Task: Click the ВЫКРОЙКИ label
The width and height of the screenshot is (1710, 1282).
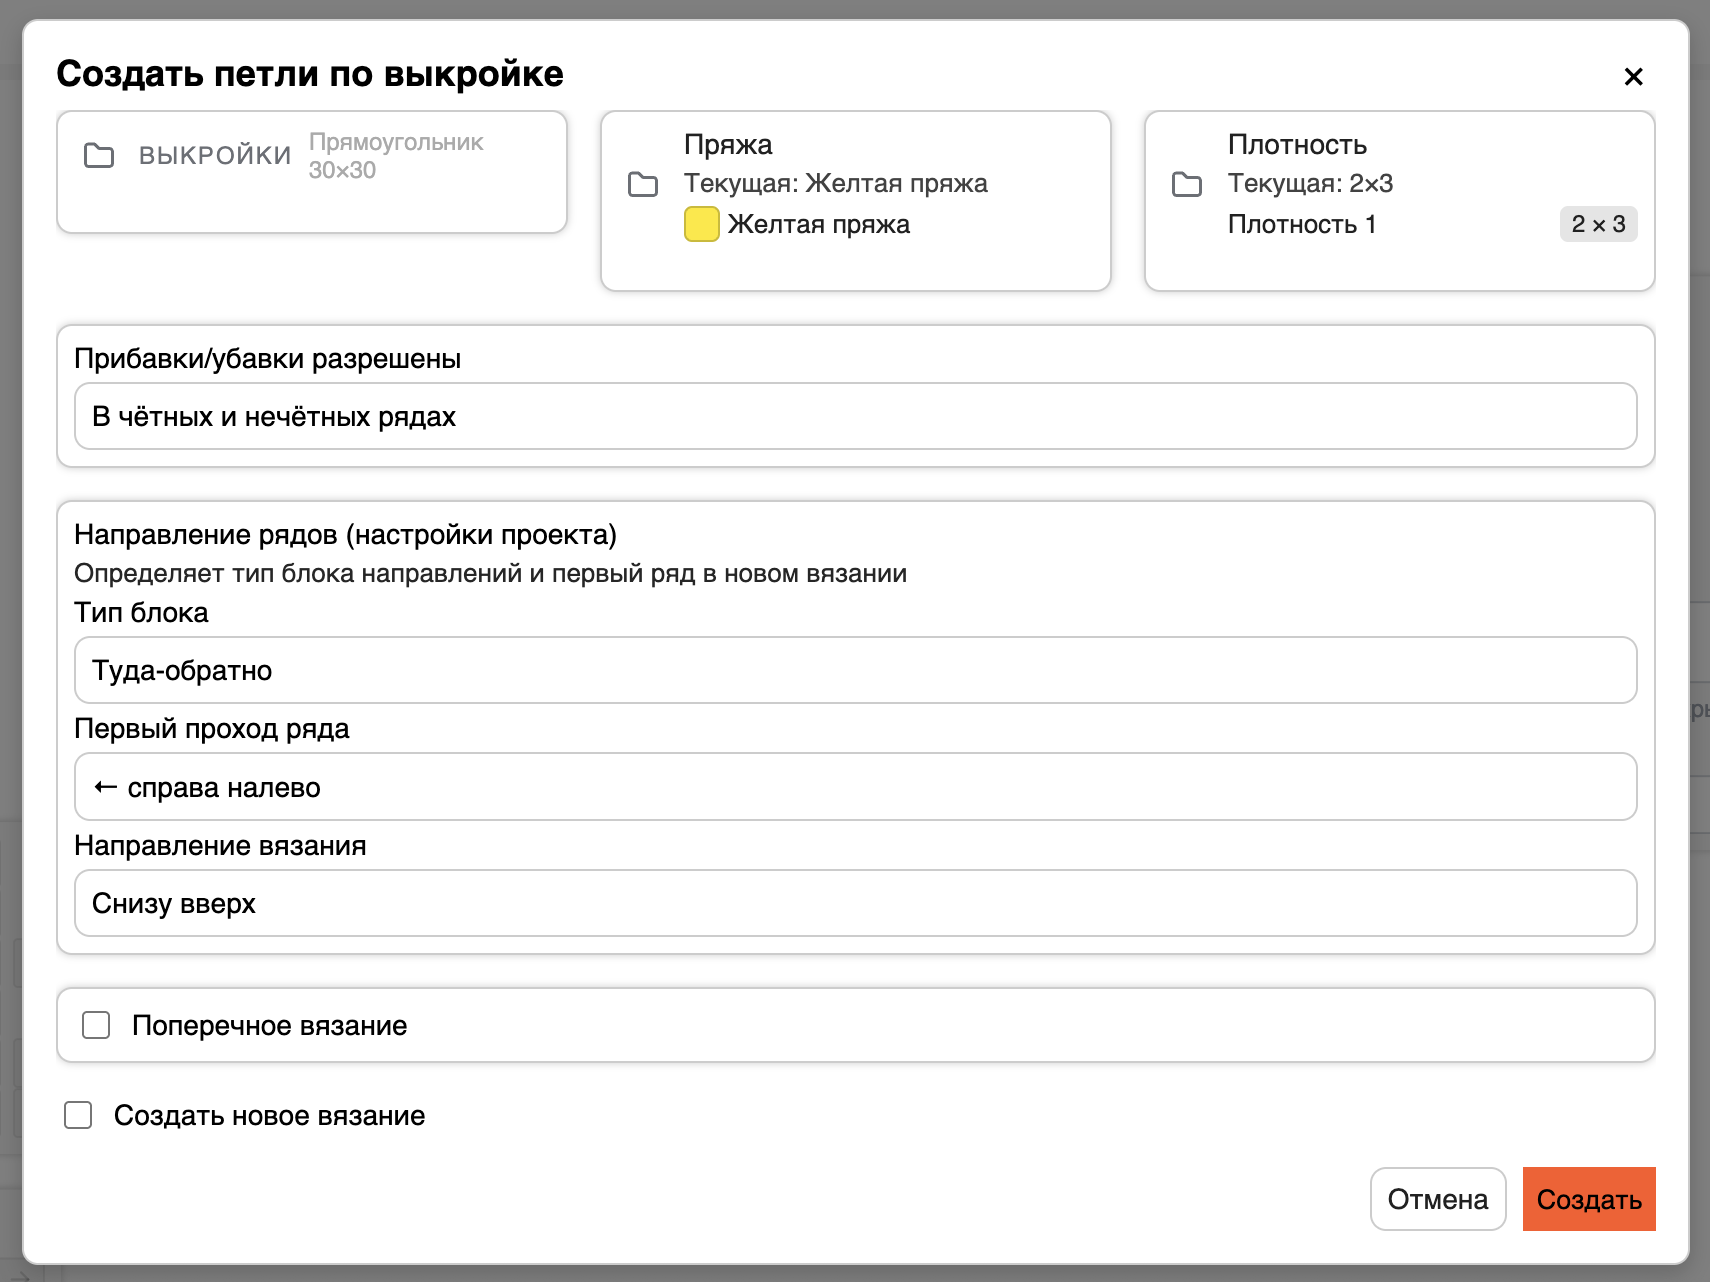Action: [215, 156]
